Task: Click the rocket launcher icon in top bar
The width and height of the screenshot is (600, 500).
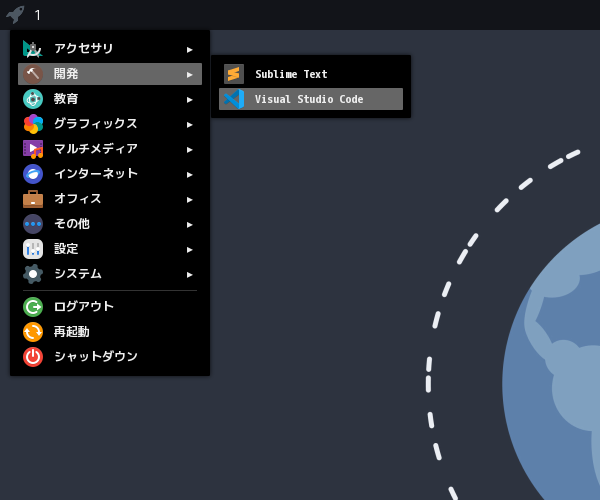Action: click(x=15, y=15)
